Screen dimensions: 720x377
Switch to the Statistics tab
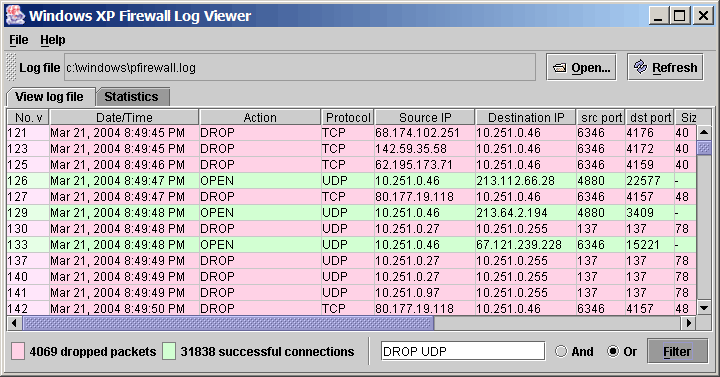[x=133, y=97]
